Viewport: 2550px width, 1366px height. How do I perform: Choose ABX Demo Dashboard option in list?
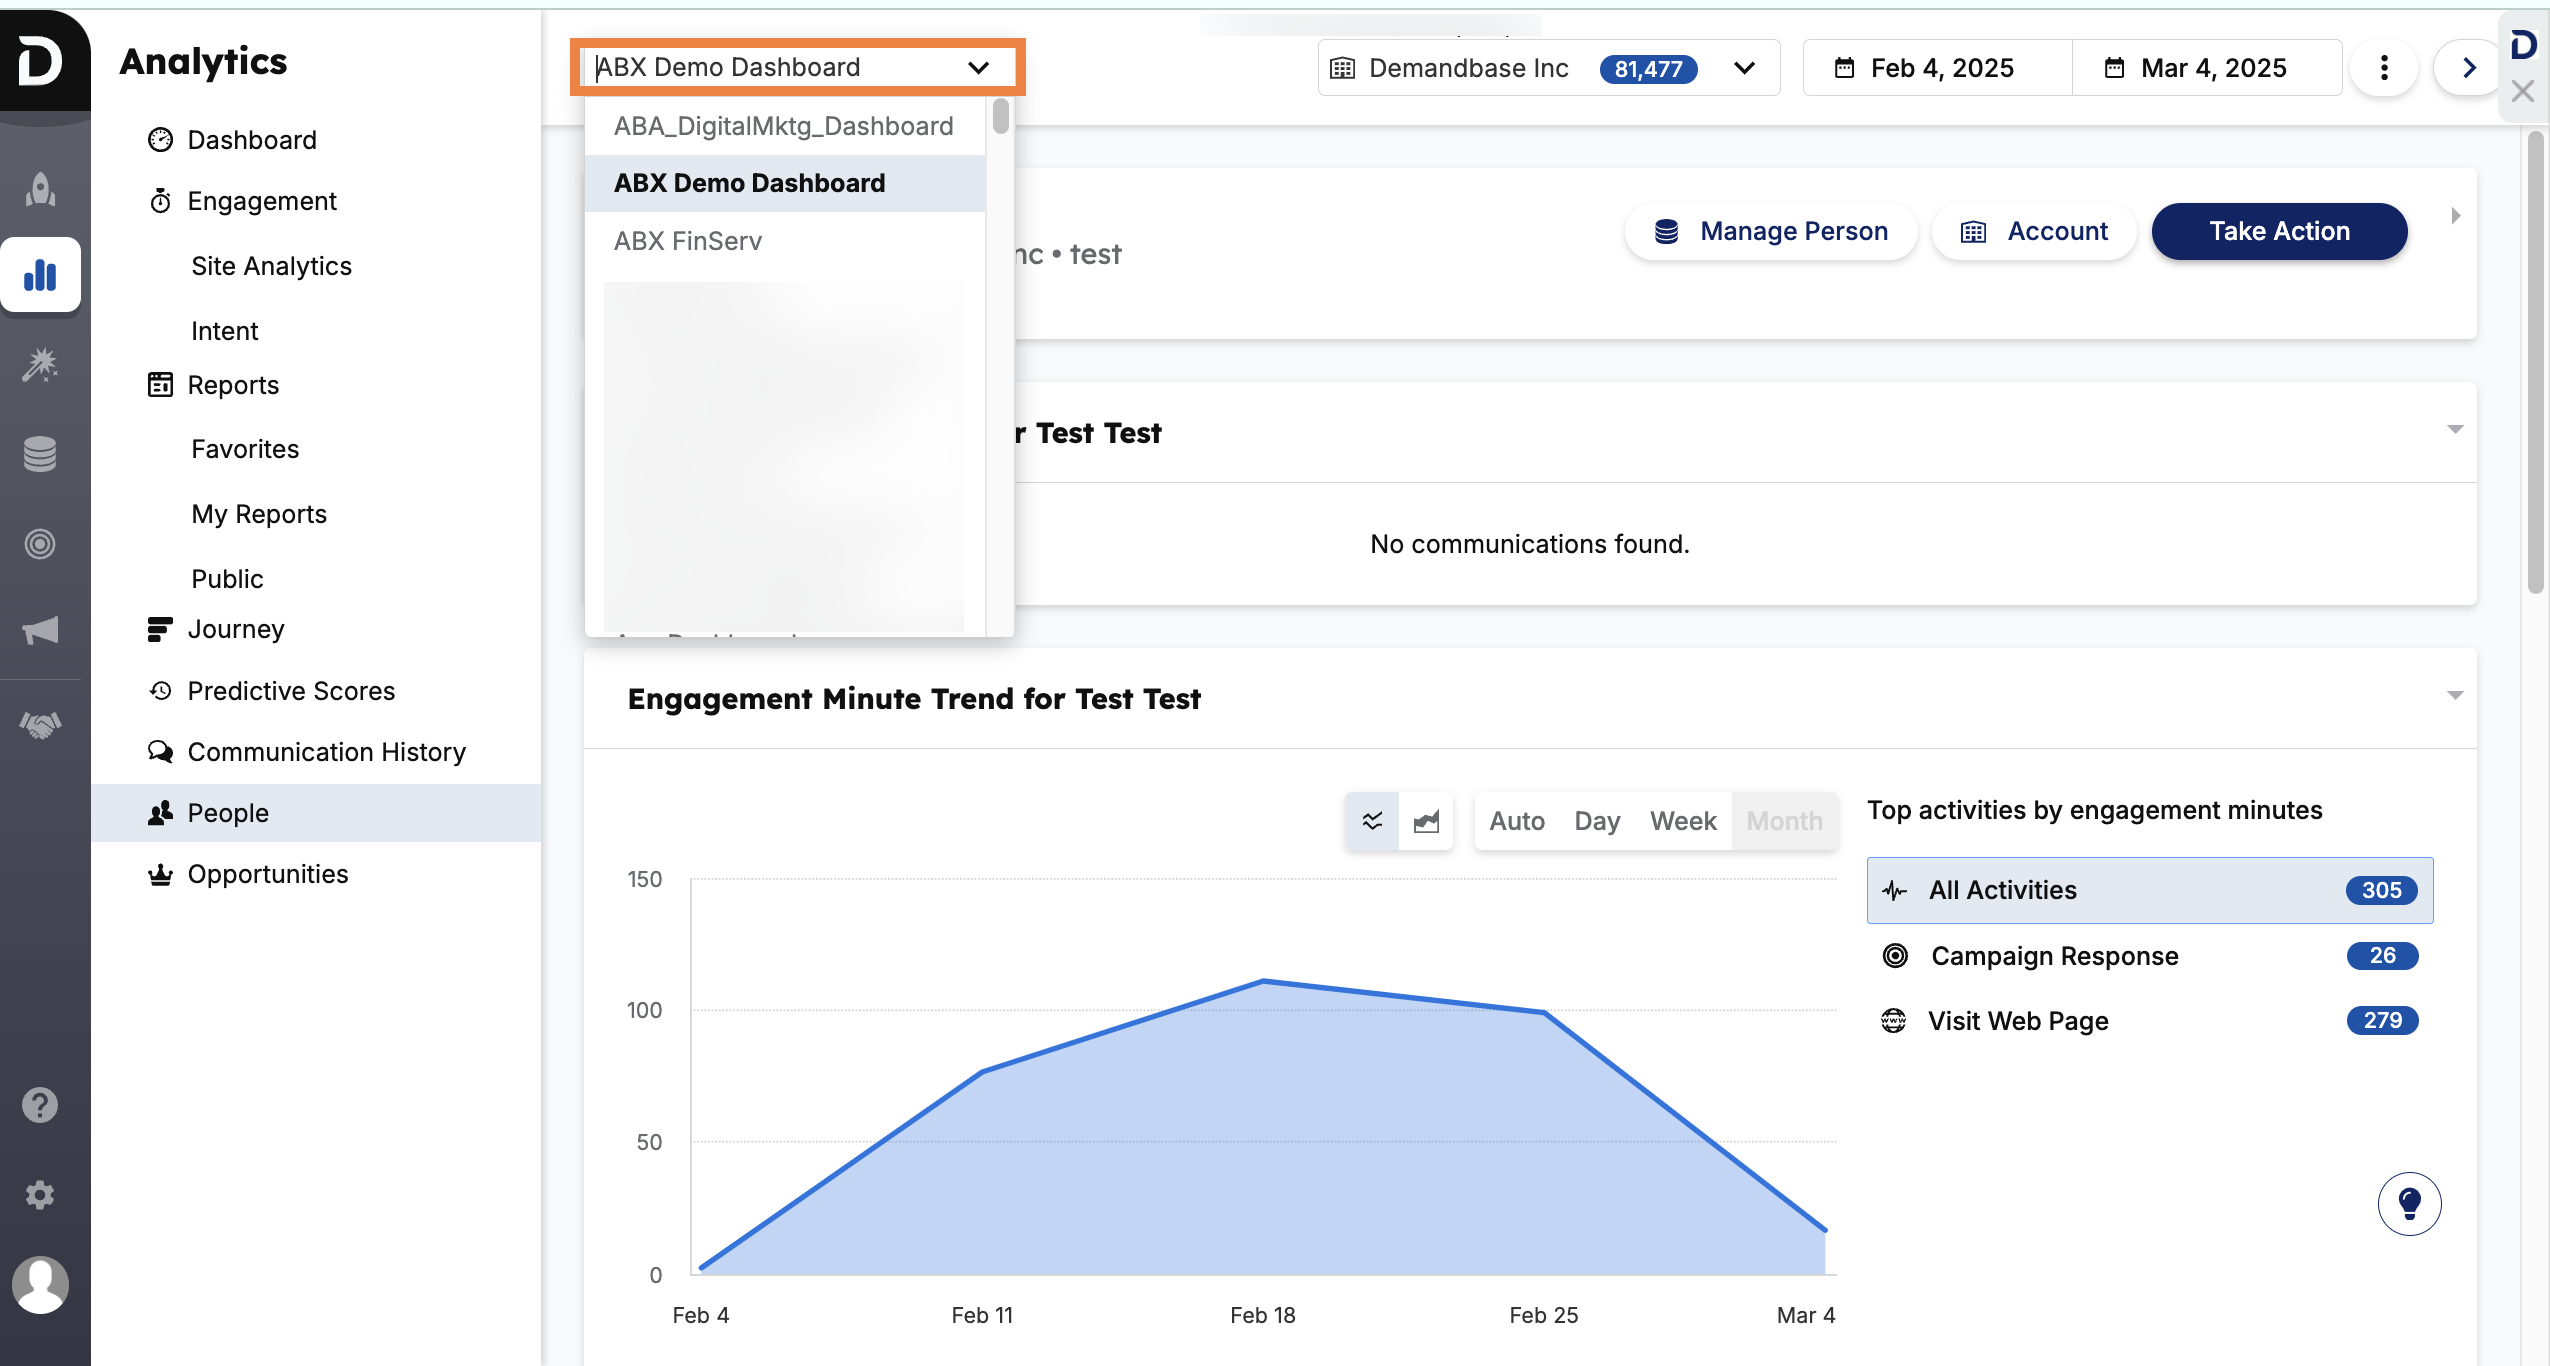tap(784, 183)
